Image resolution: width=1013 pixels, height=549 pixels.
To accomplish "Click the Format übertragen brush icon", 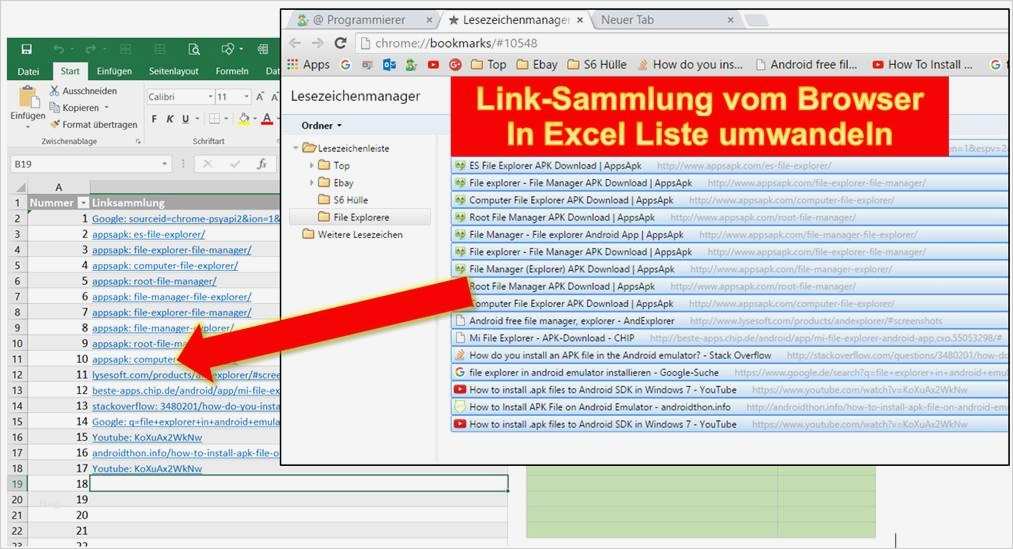I will tap(54, 124).
